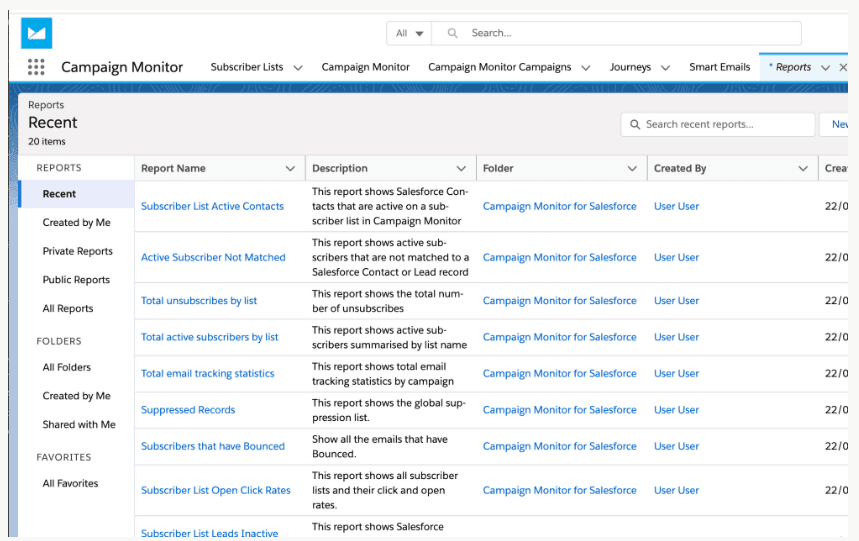Select Shared with Me in the sidebar
The width and height of the screenshot is (859, 541).
79,424
